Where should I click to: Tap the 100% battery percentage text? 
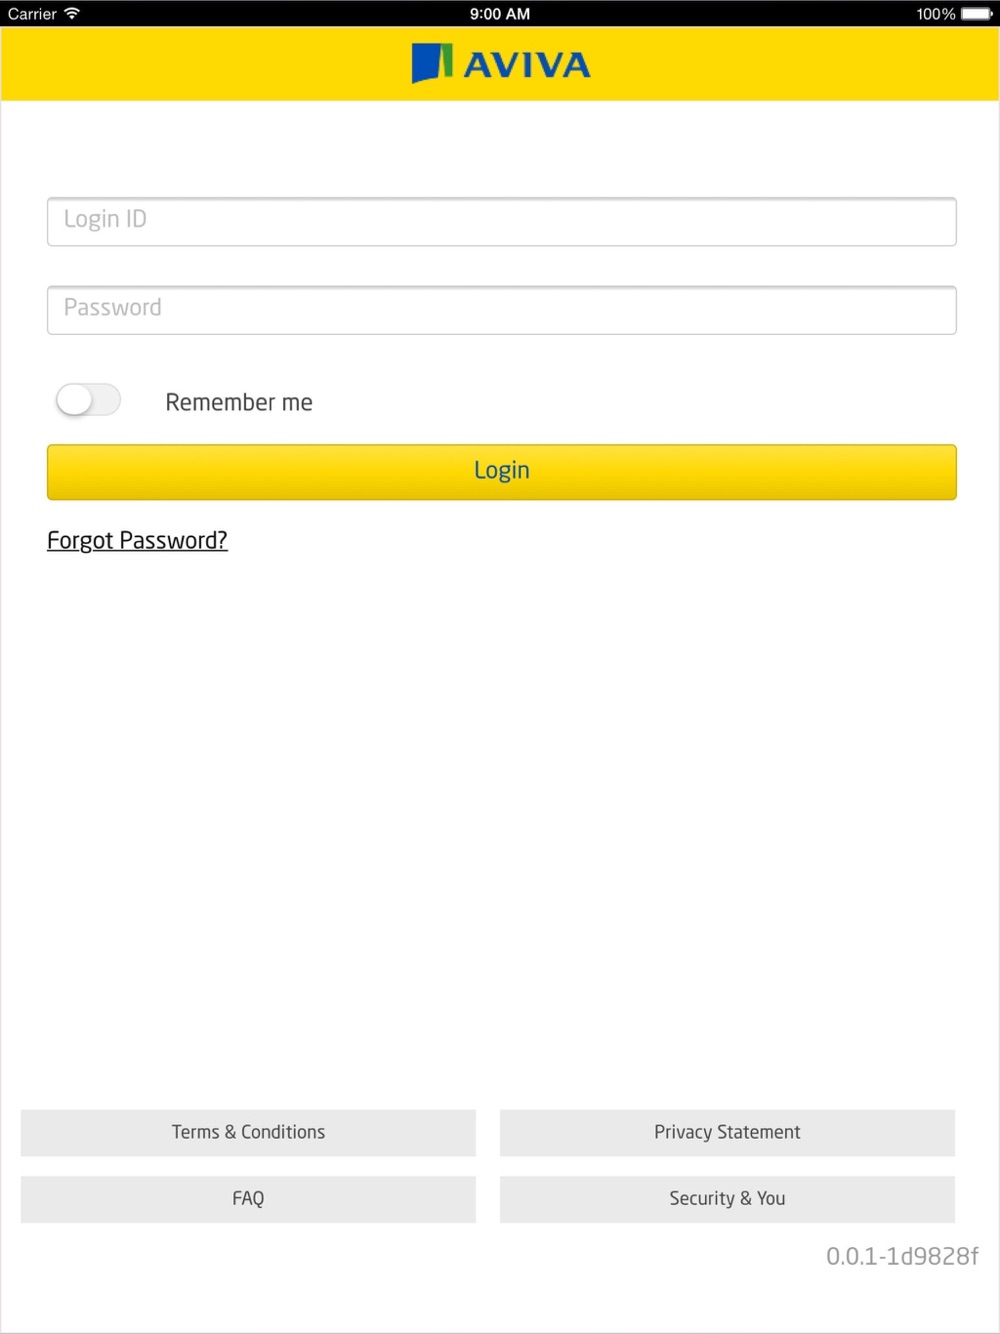(936, 14)
